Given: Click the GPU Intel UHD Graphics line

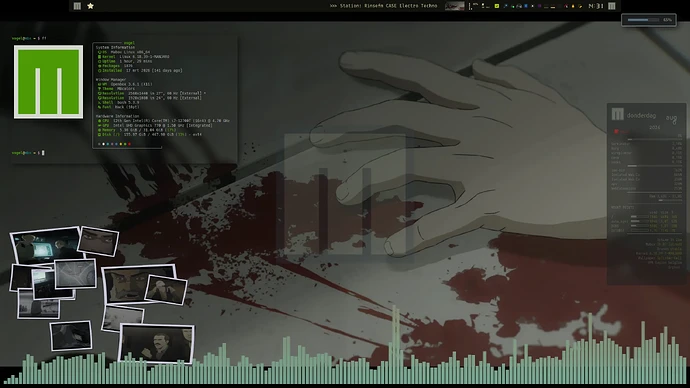Looking at the screenshot, I should 155,125.
